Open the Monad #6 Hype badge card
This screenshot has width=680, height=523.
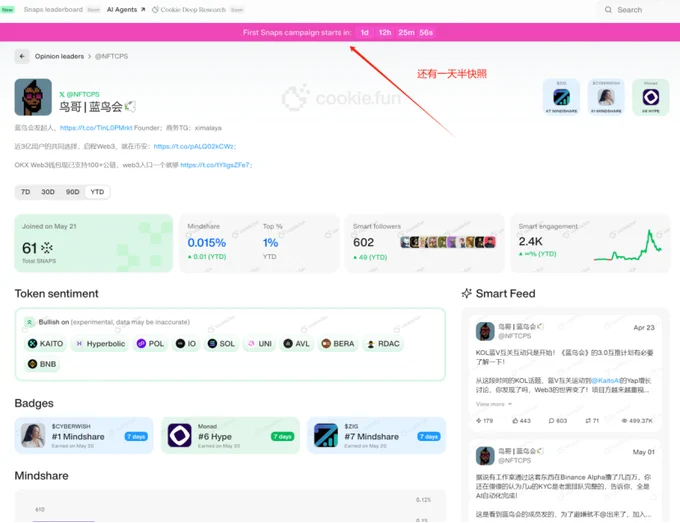(x=230, y=436)
